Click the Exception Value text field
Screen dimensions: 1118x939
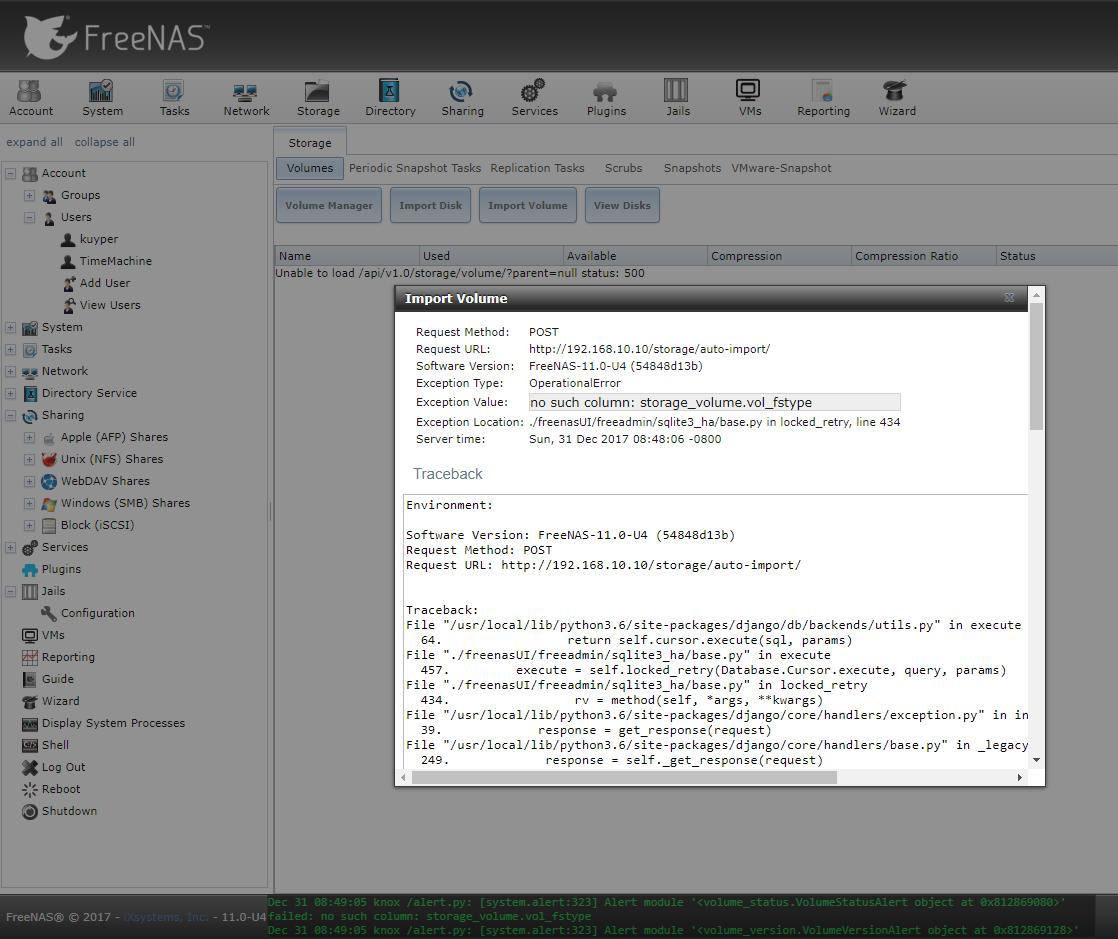tap(714, 402)
